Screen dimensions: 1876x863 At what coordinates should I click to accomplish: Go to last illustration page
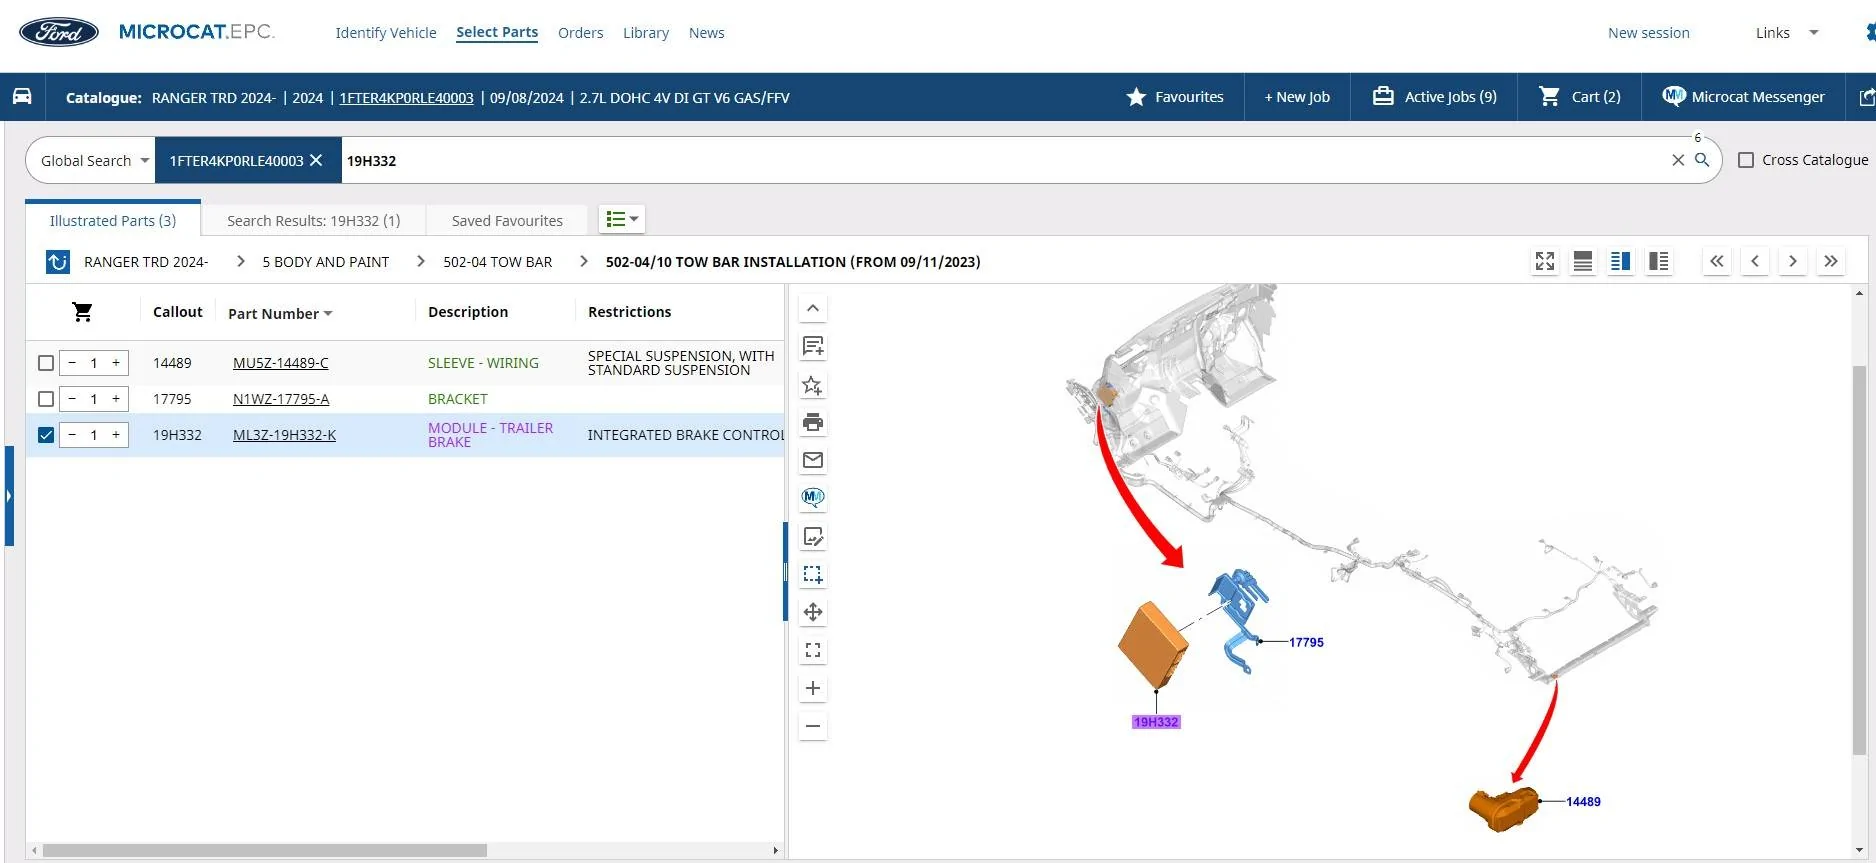point(1831,262)
